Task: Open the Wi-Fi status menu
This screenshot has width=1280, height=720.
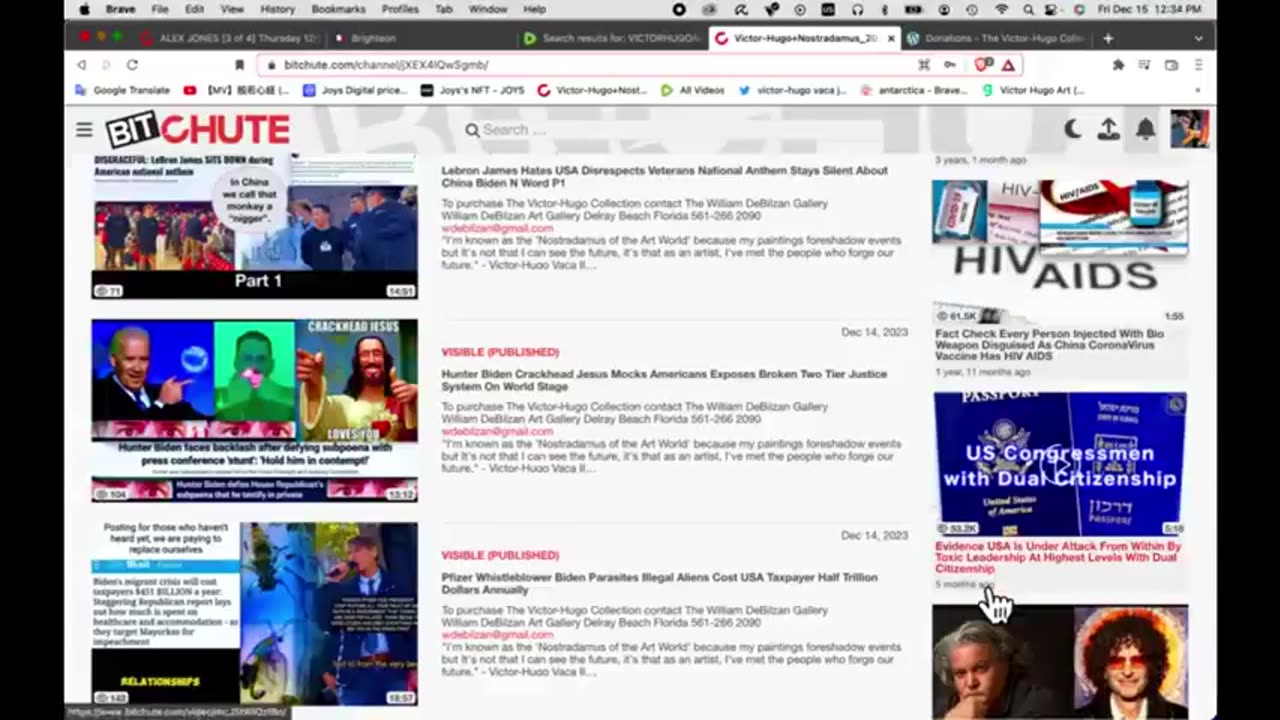Action: coord(1002,9)
